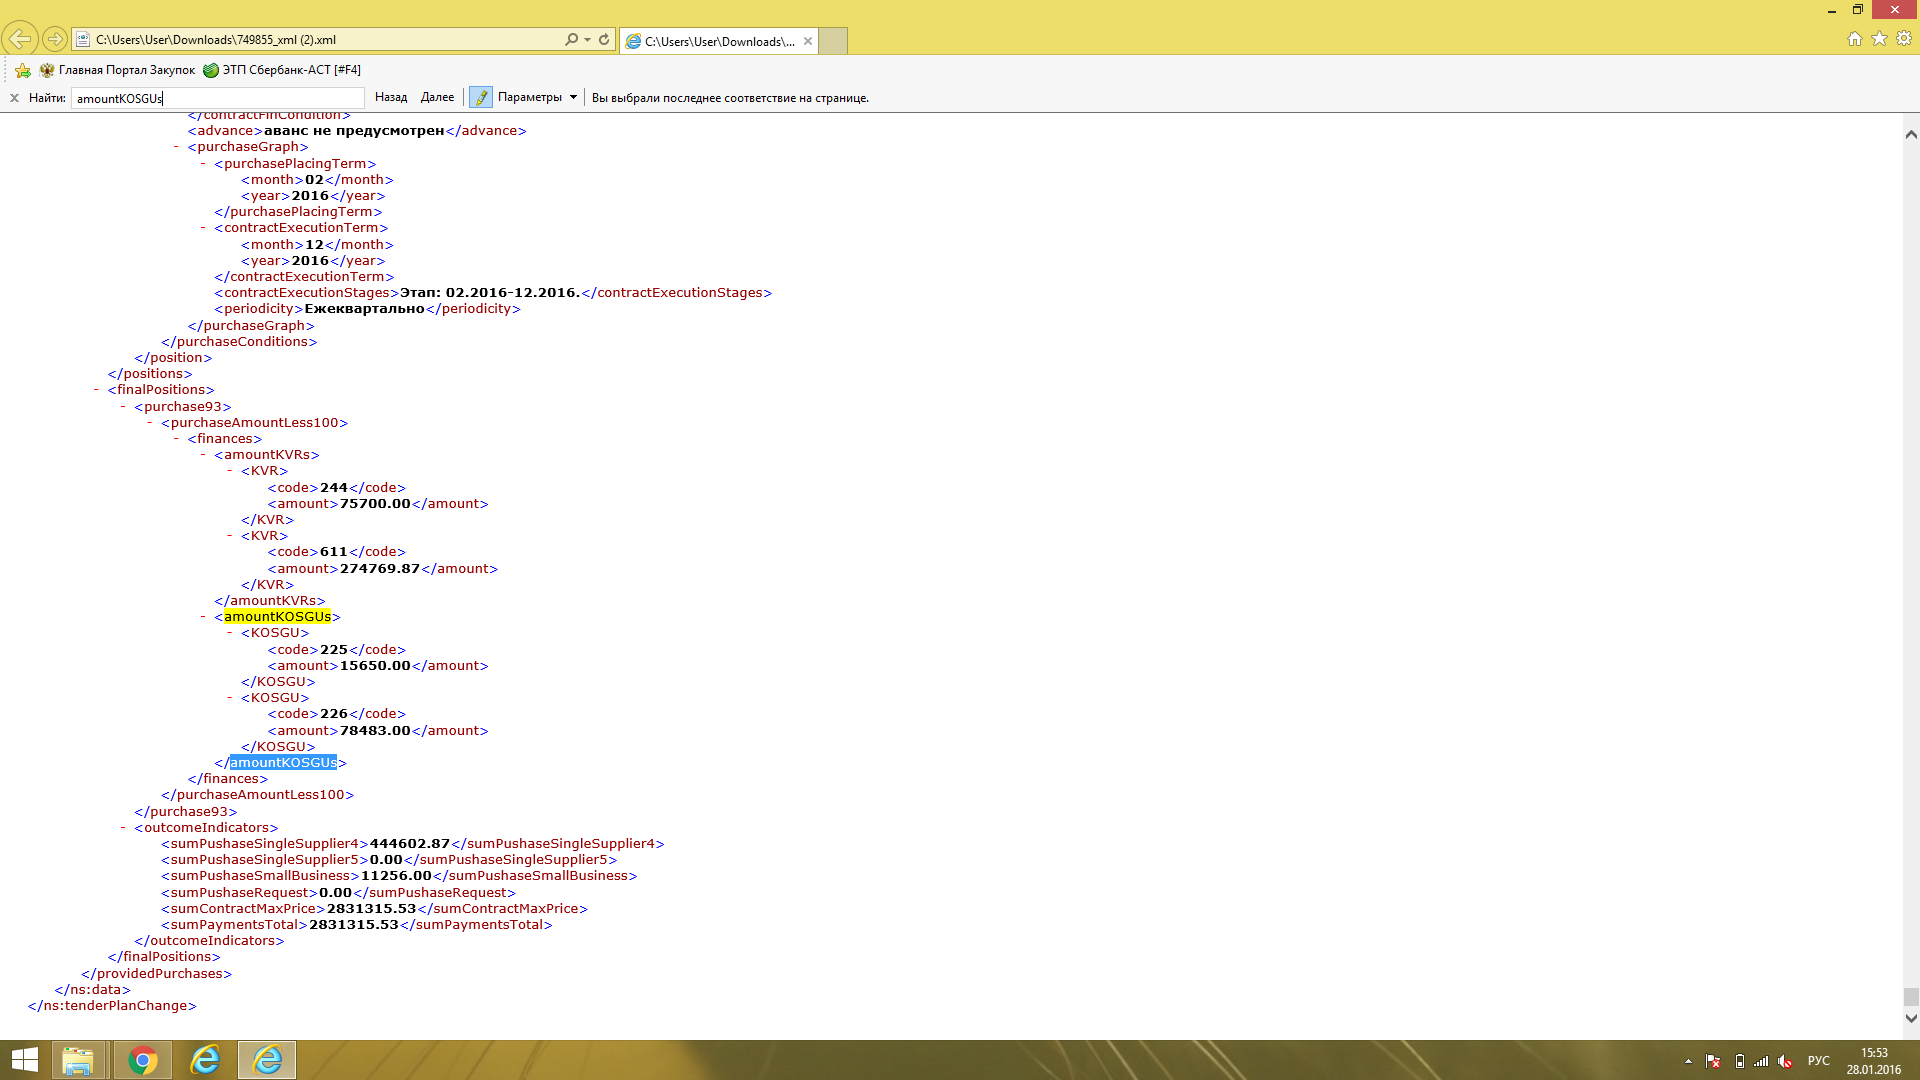Open Favorites star icon at top right
This screenshot has width=1920, height=1080.
(1879, 39)
